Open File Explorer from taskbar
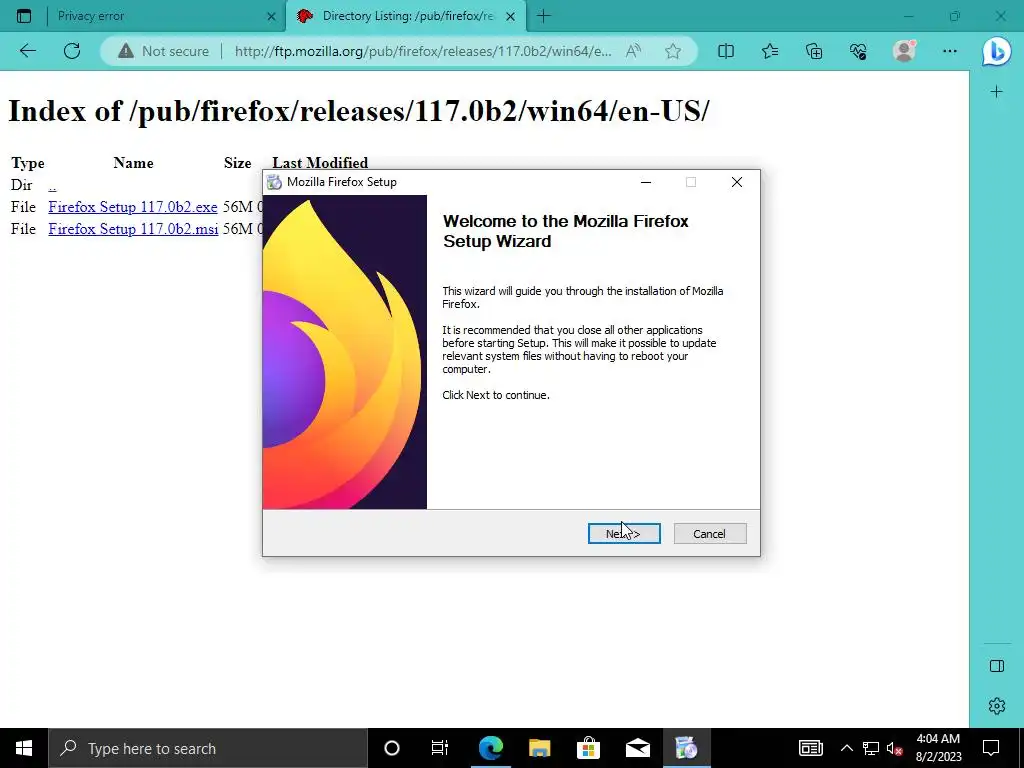 tap(539, 748)
